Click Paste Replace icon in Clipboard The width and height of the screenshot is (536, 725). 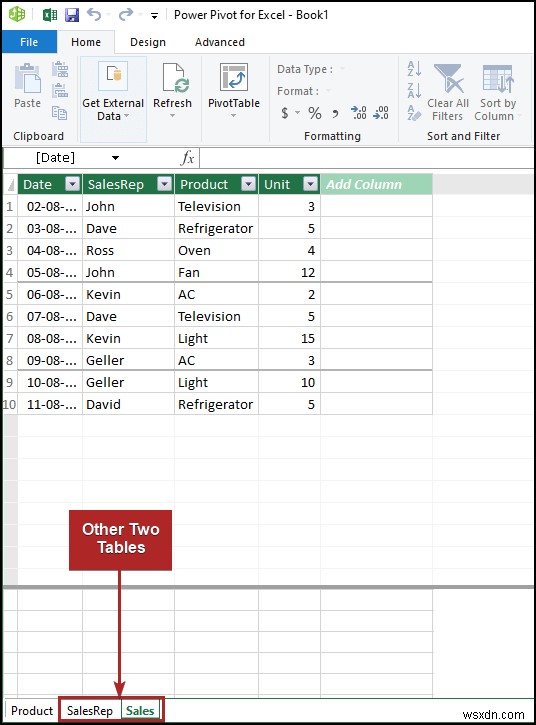(x=60, y=91)
